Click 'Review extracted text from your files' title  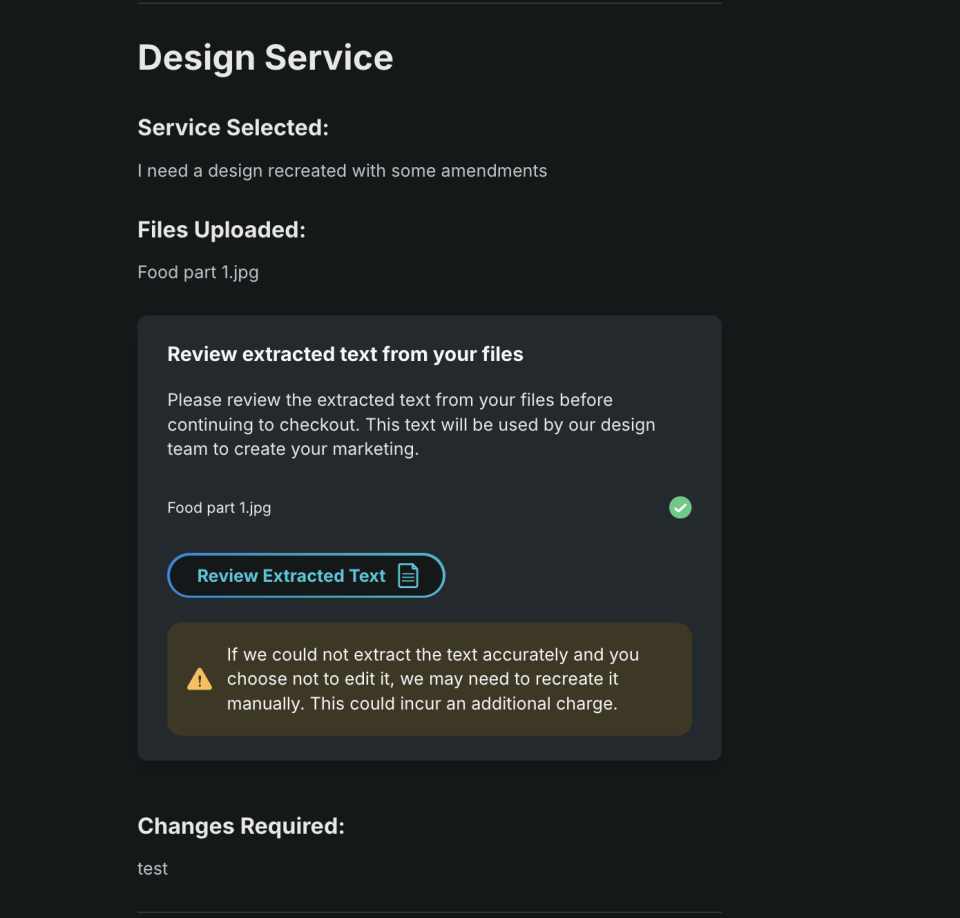(x=345, y=354)
